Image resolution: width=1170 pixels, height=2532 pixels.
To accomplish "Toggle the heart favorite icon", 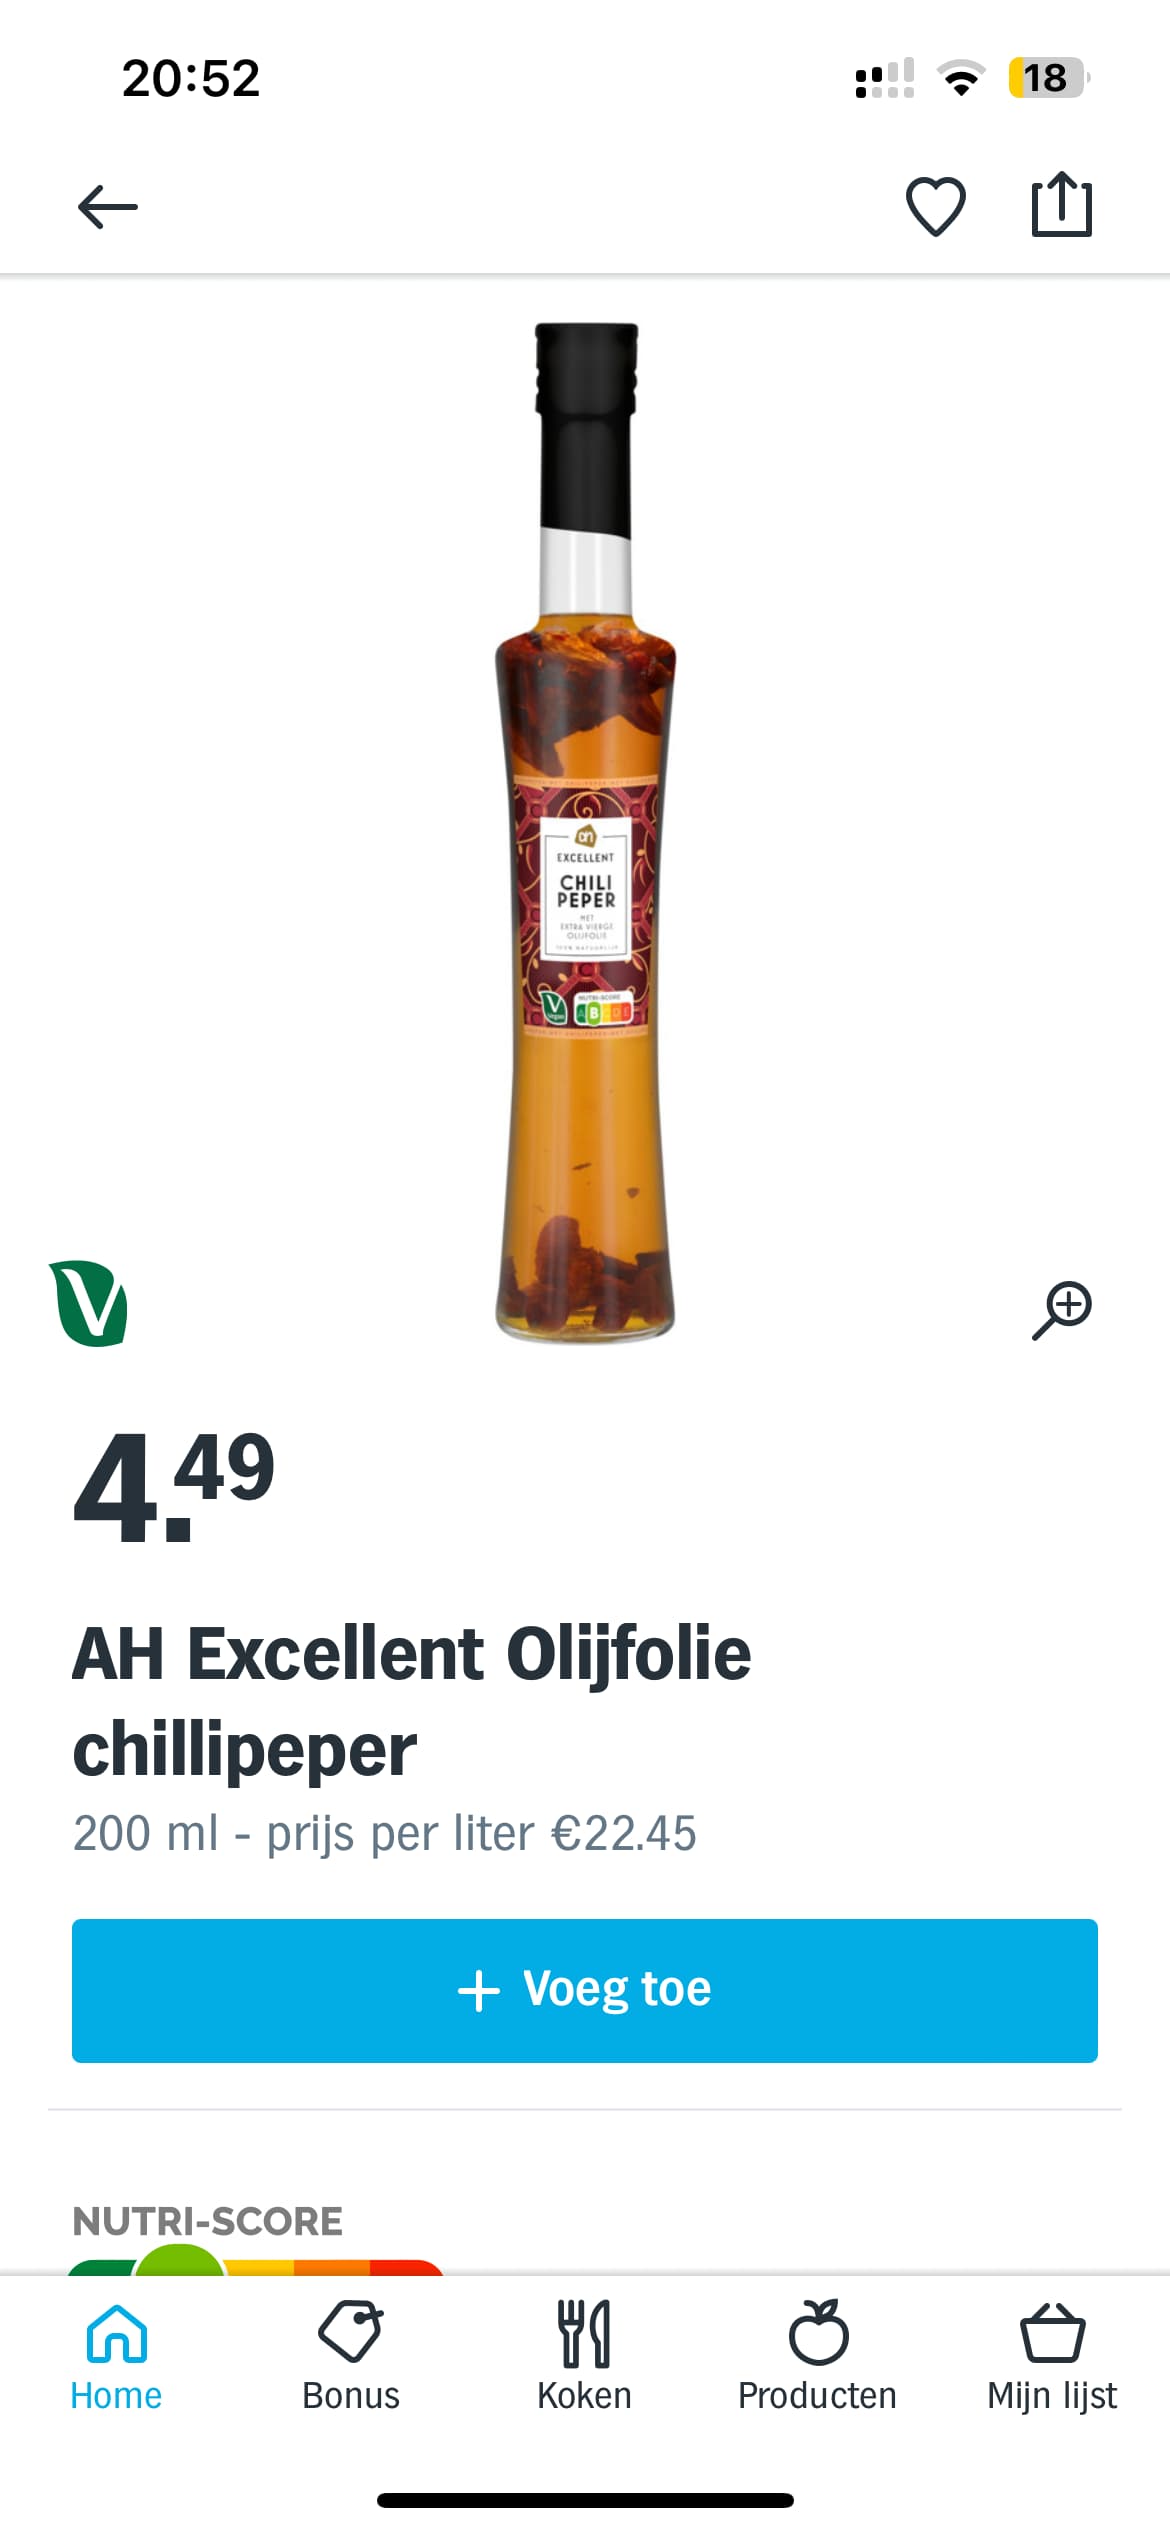I will coord(935,207).
